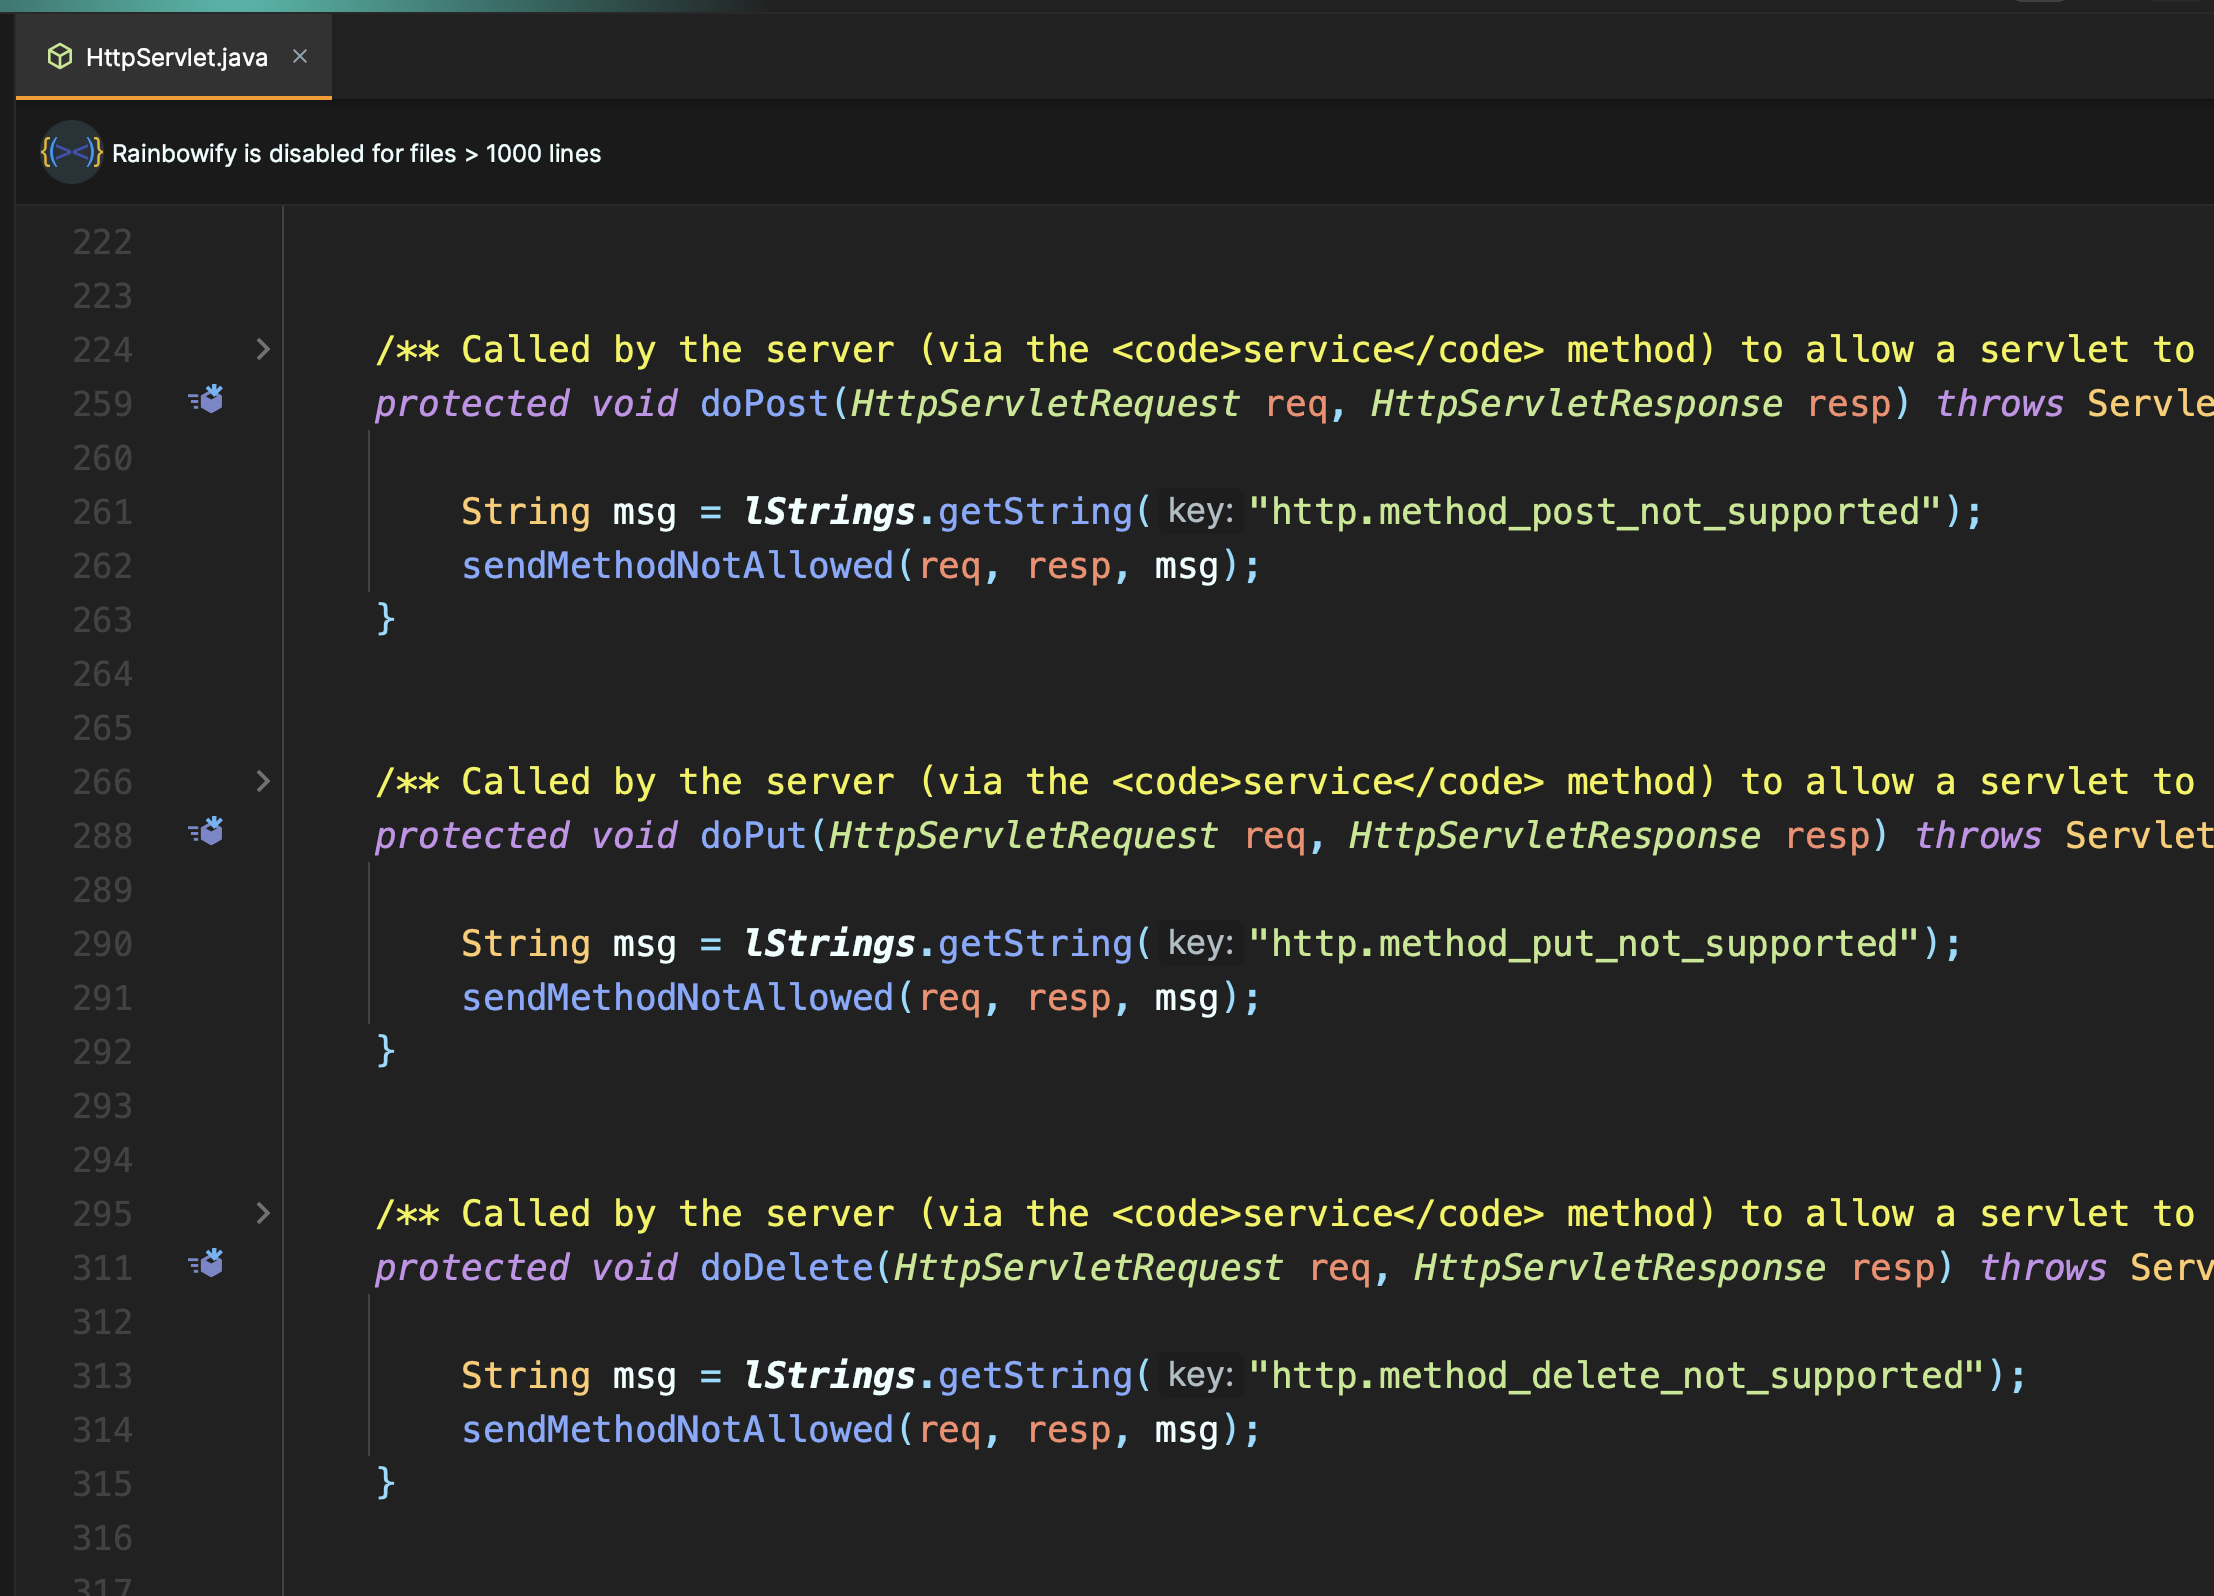Image resolution: width=2214 pixels, height=1596 pixels.
Task: Click the "http.method_post_not_supported" string literal
Action: 1595,511
